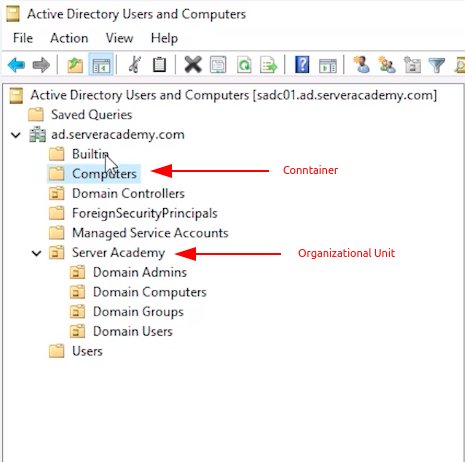This screenshot has width=465, height=462.
Task: Open the Action menu
Action: pyautogui.click(x=69, y=38)
